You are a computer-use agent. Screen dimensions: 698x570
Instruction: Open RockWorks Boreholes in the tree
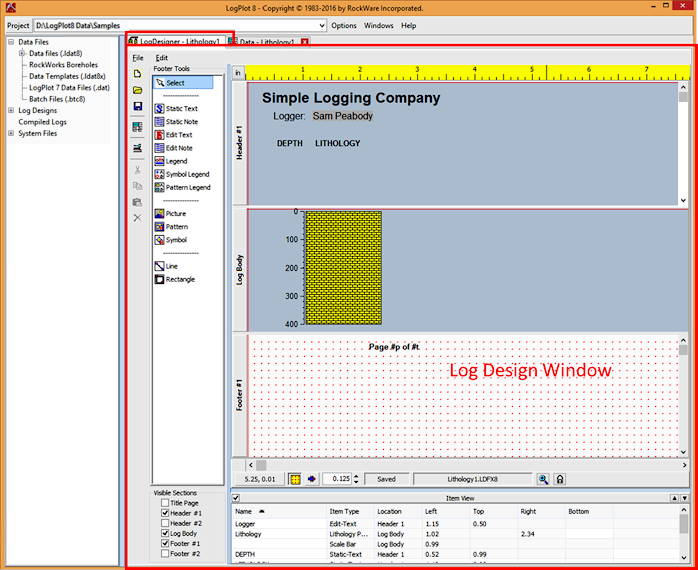tap(63, 65)
